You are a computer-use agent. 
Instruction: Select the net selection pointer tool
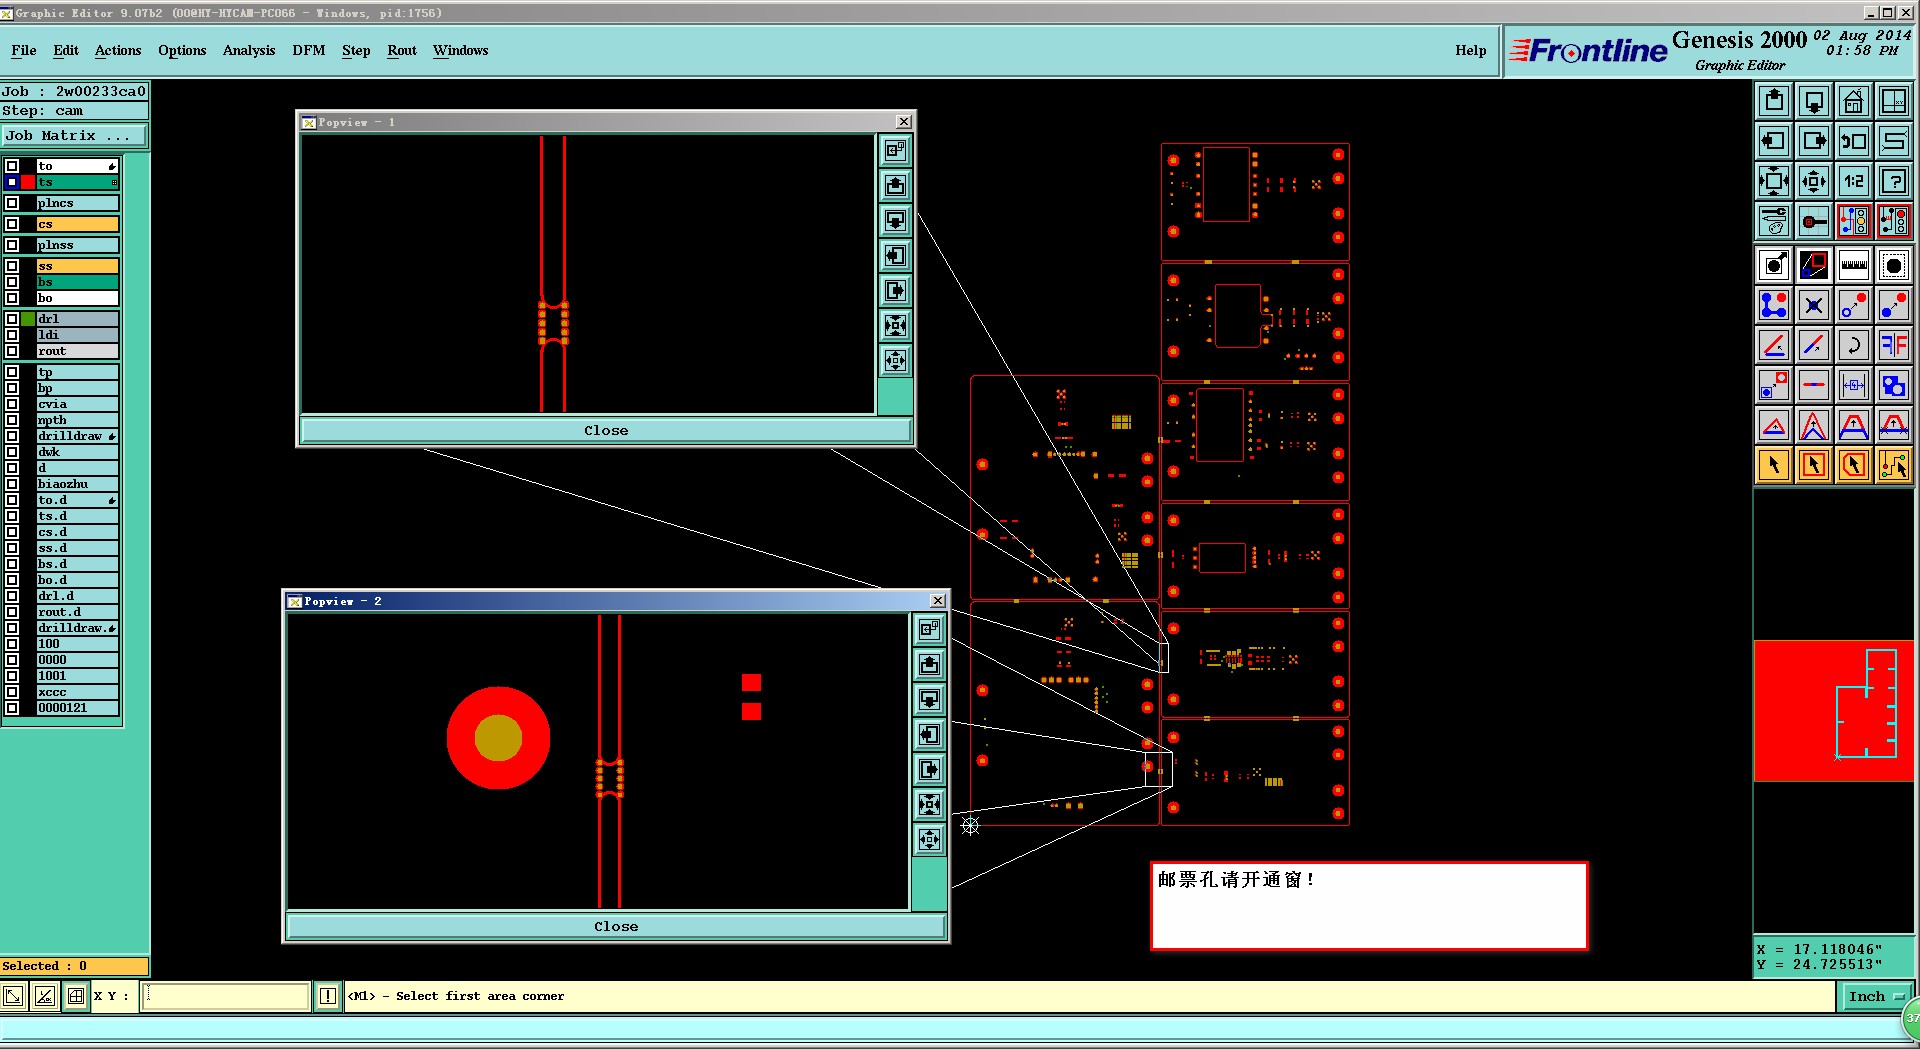tap(1894, 465)
